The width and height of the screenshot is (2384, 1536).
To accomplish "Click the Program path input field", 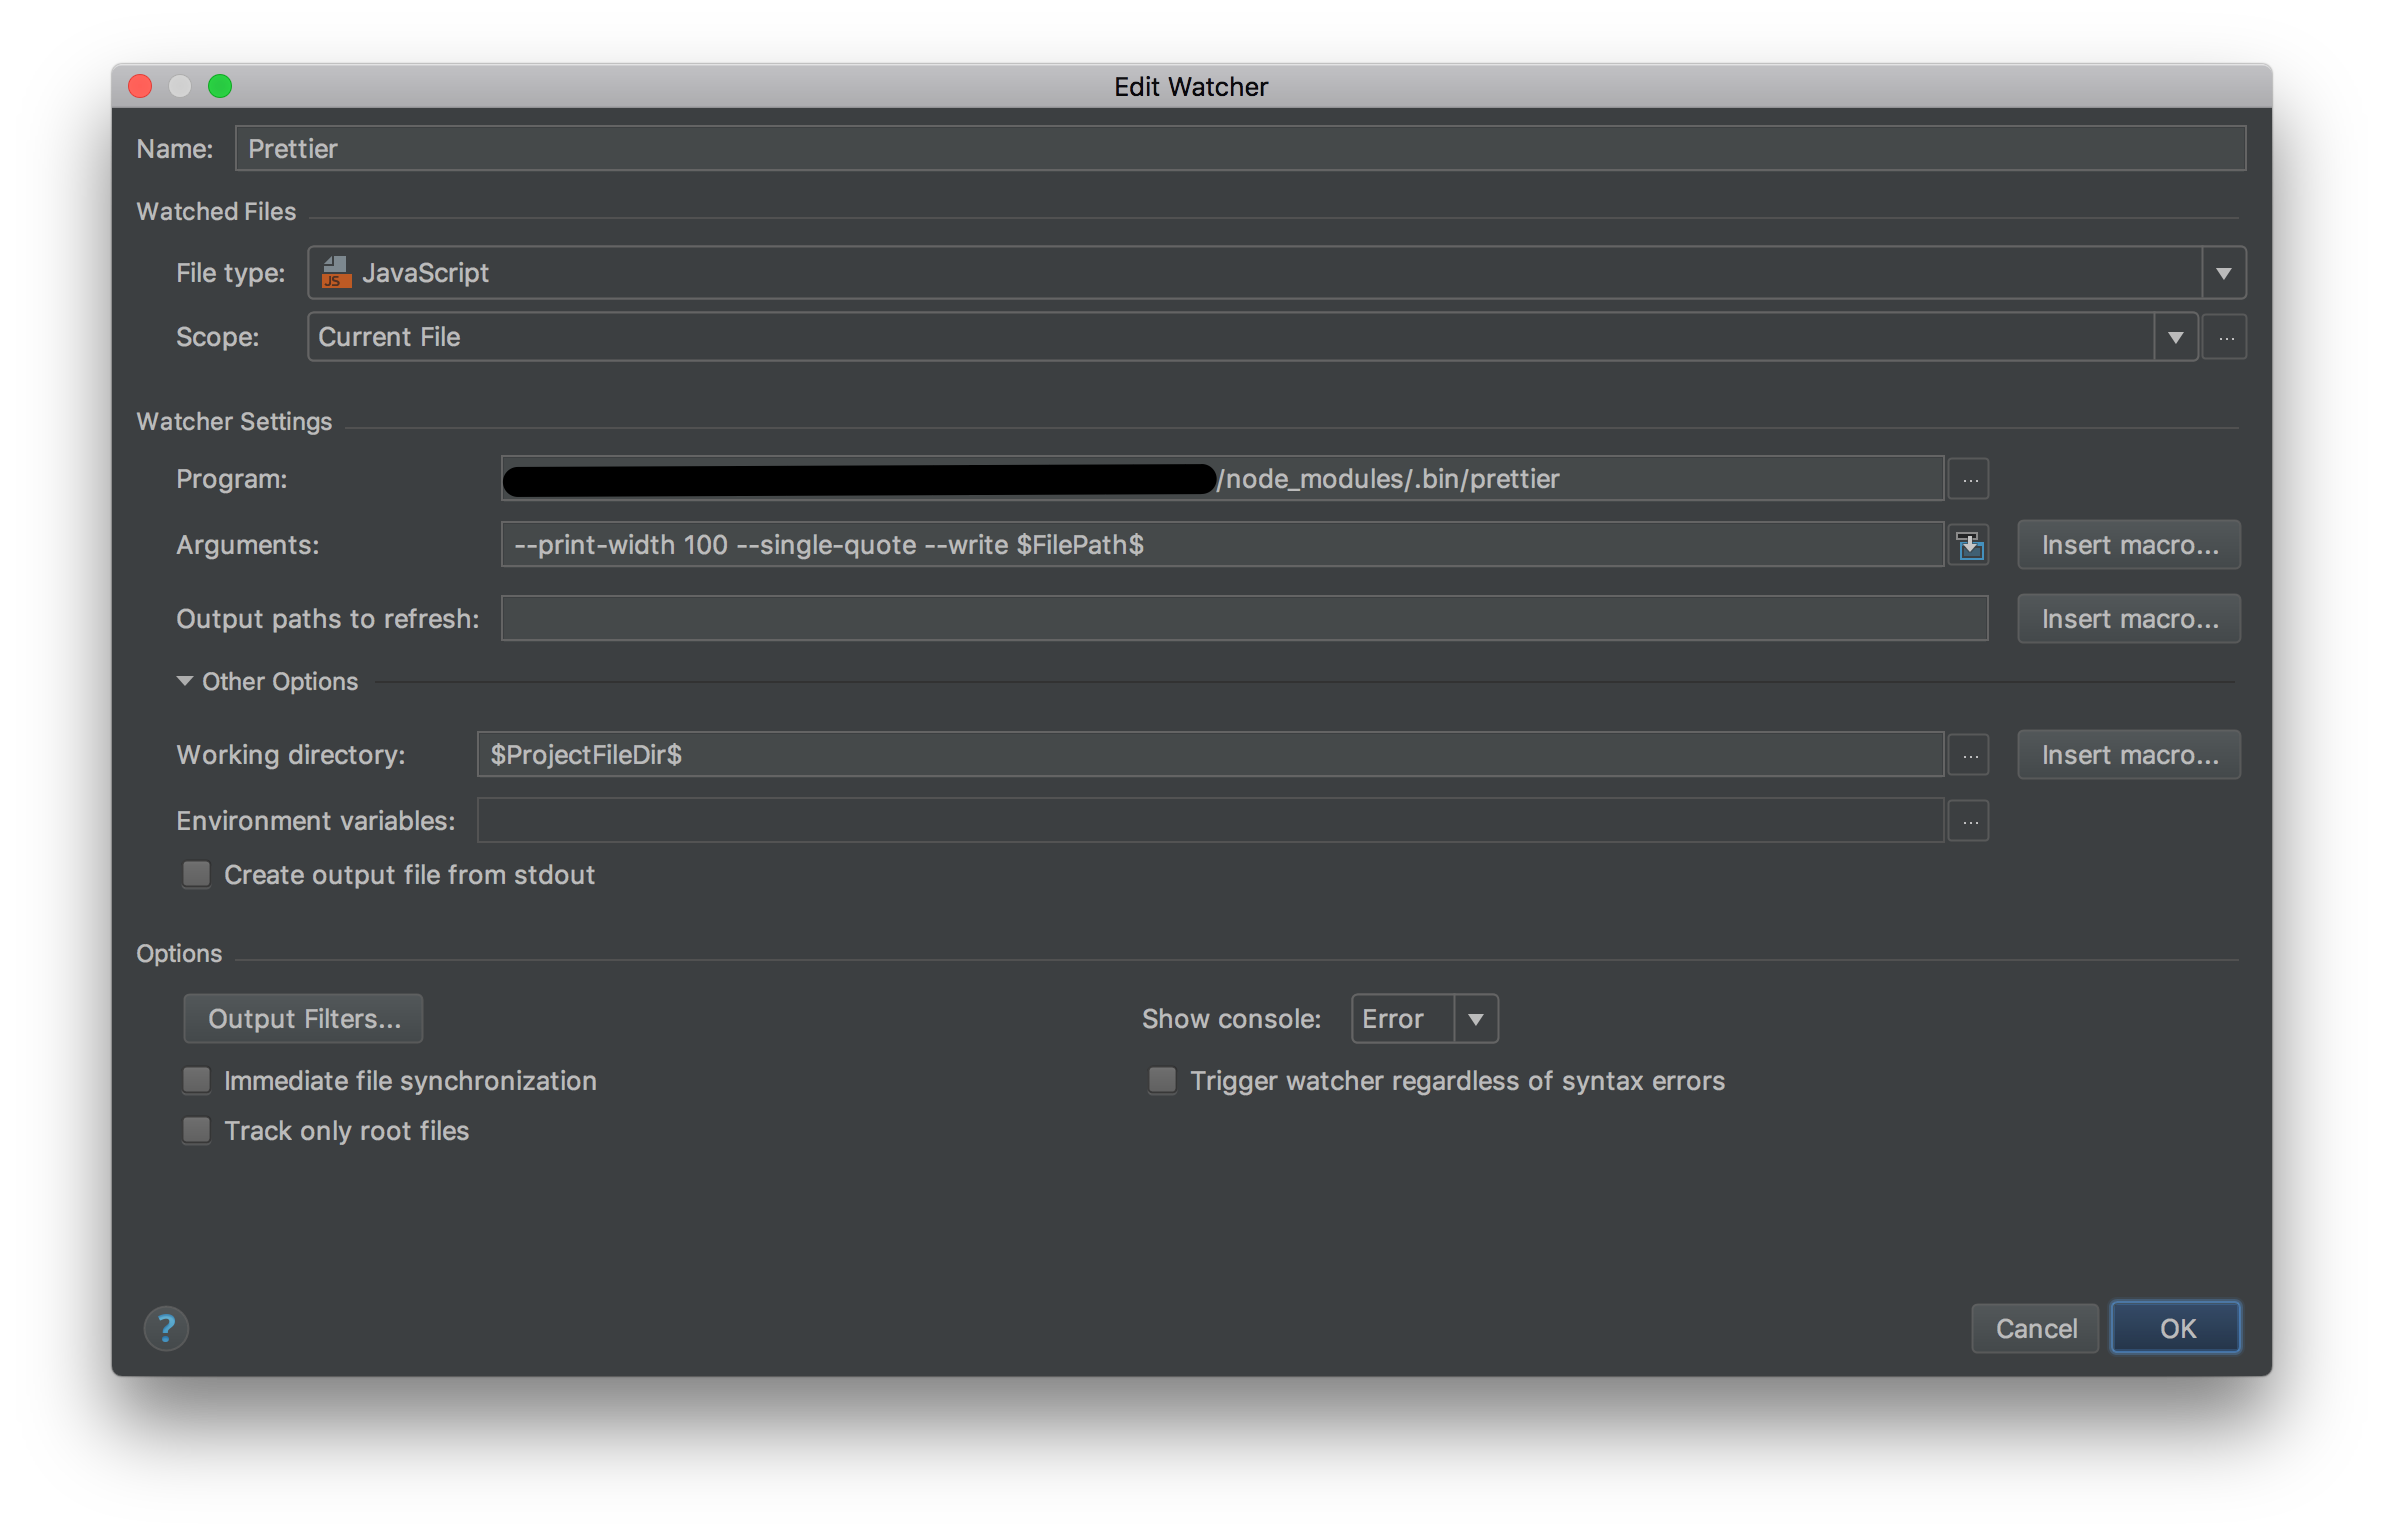I will click(1222, 479).
